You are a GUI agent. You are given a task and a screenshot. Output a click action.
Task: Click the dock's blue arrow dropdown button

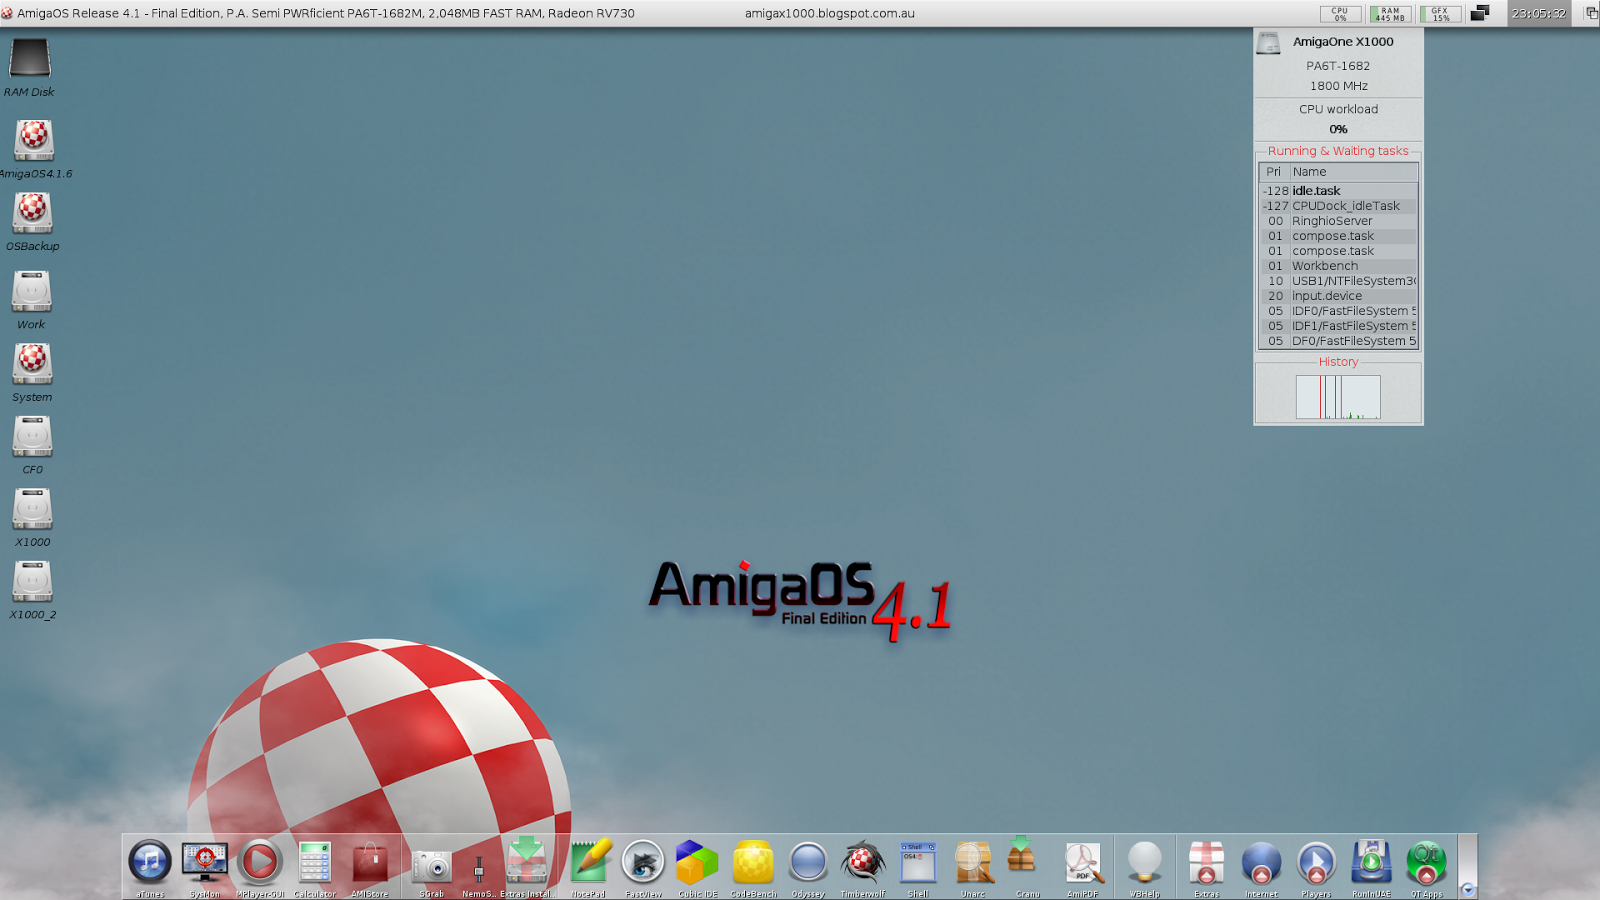click(1468, 889)
